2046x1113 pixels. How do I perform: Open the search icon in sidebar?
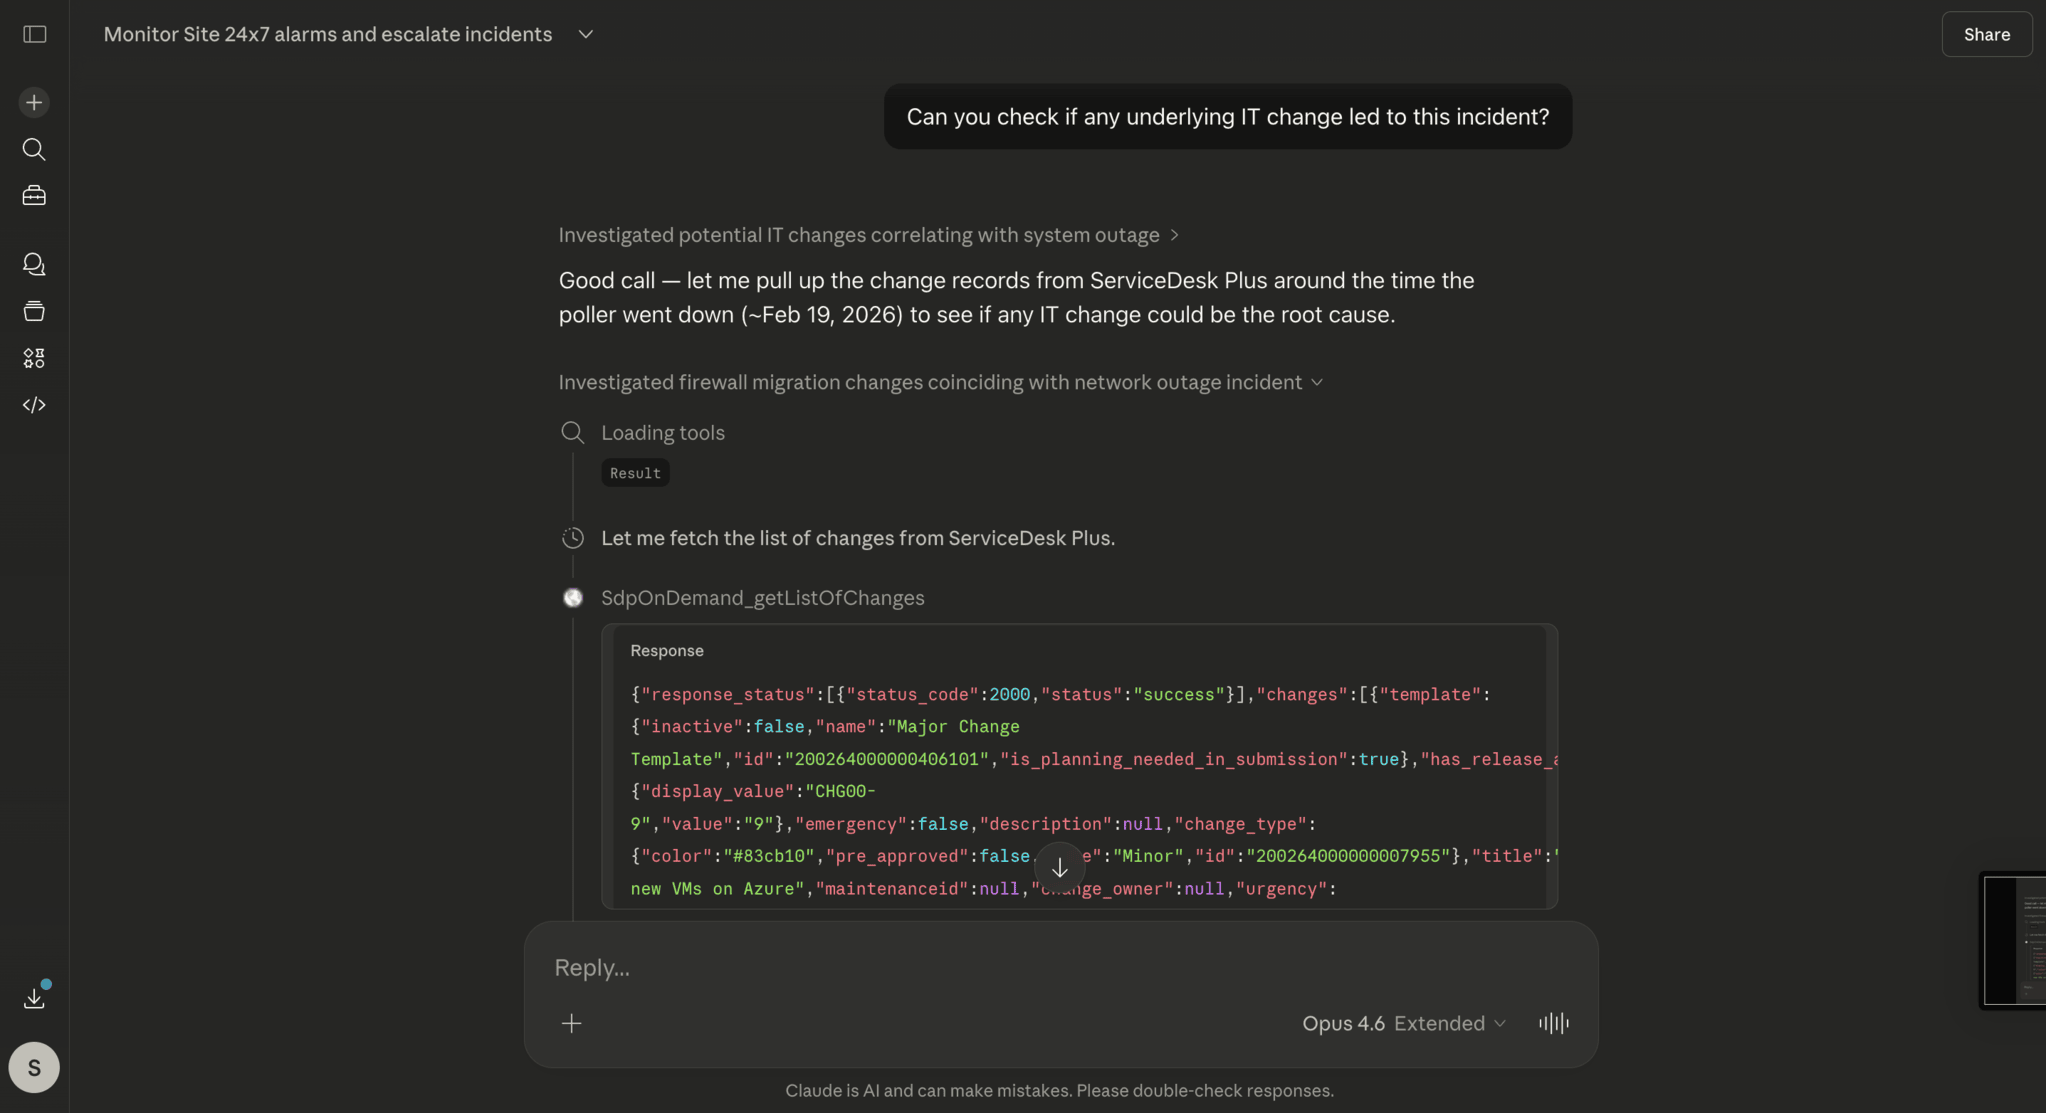(34, 149)
